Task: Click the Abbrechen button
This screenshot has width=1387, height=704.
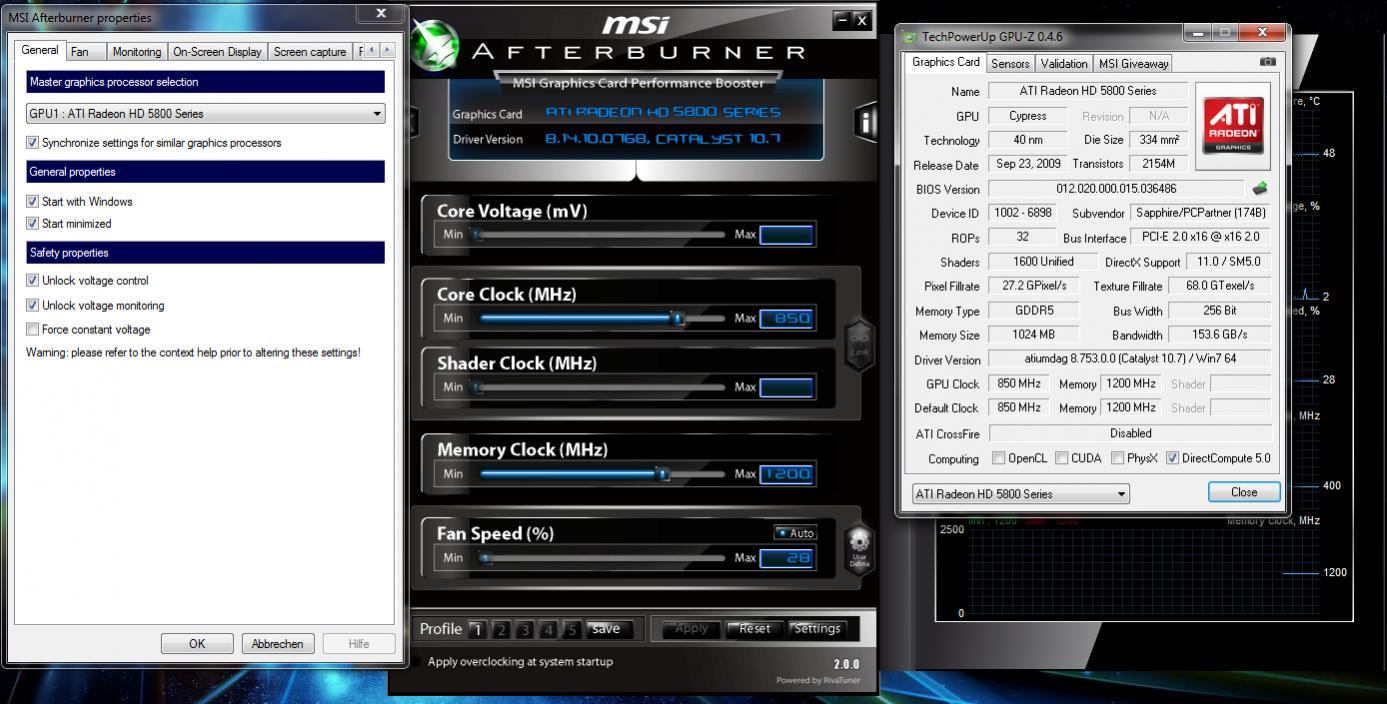Action: pyautogui.click(x=278, y=644)
